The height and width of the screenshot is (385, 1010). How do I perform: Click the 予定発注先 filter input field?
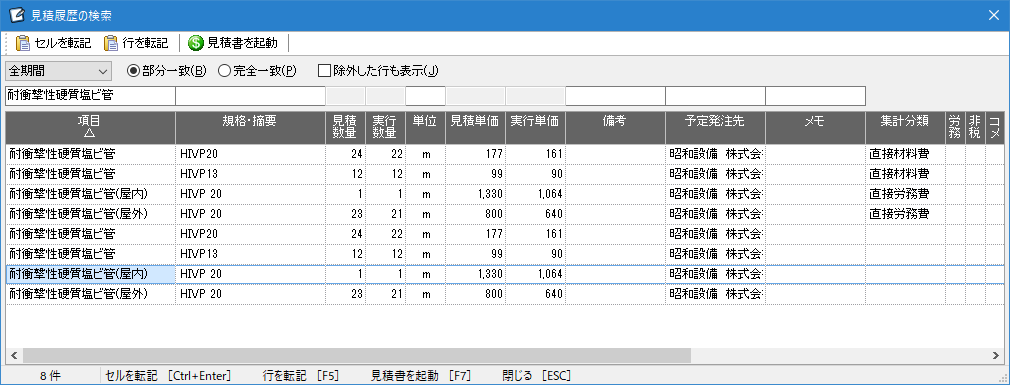pos(715,95)
